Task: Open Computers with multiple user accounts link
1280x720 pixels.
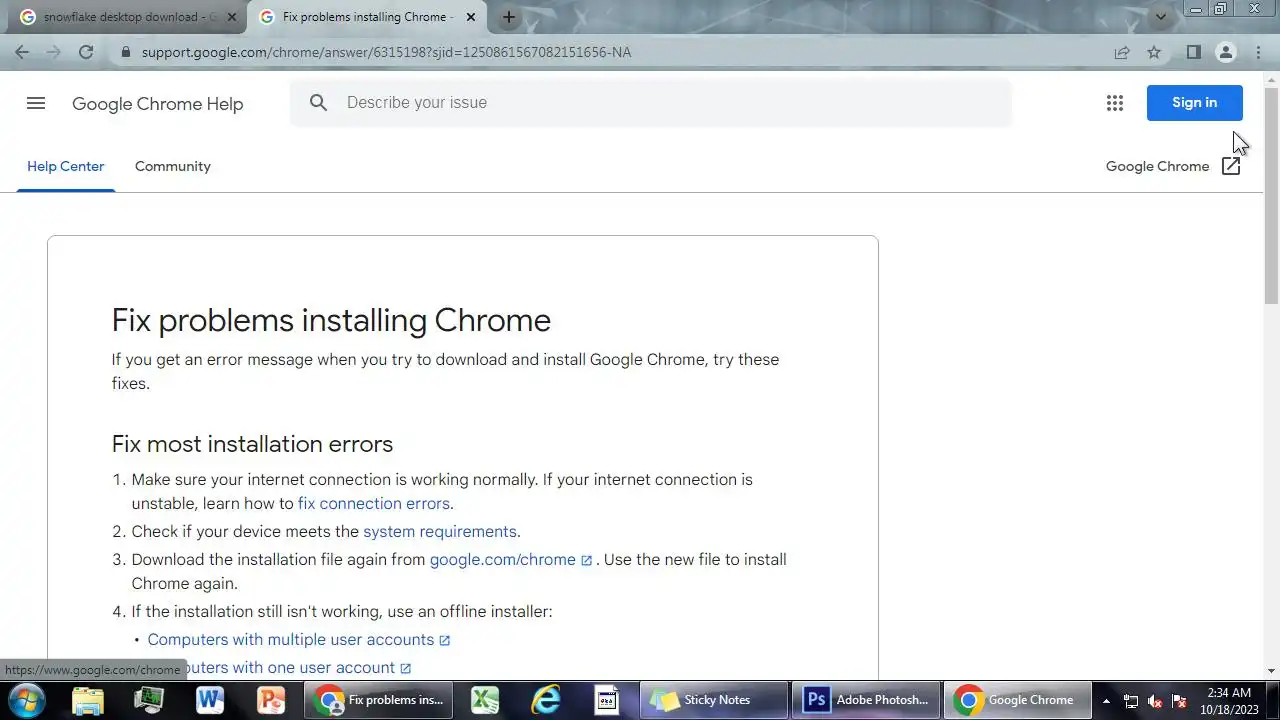Action: click(x=291, y=640)
